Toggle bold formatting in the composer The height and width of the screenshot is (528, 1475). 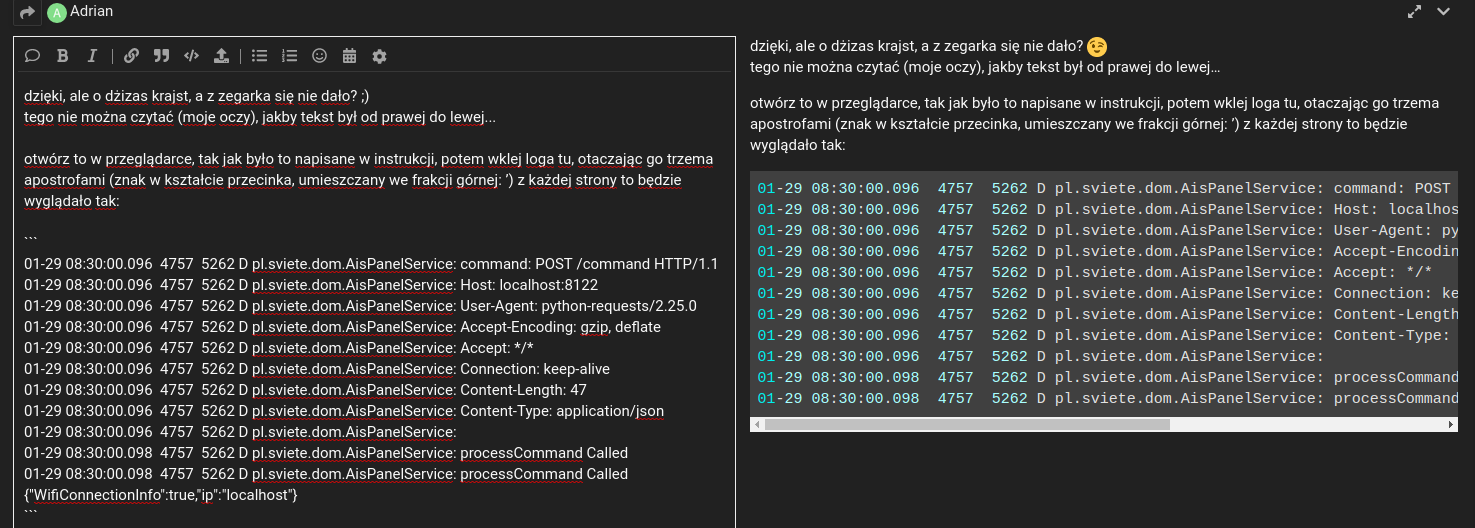pyautogui.click(x=62, y=56)
